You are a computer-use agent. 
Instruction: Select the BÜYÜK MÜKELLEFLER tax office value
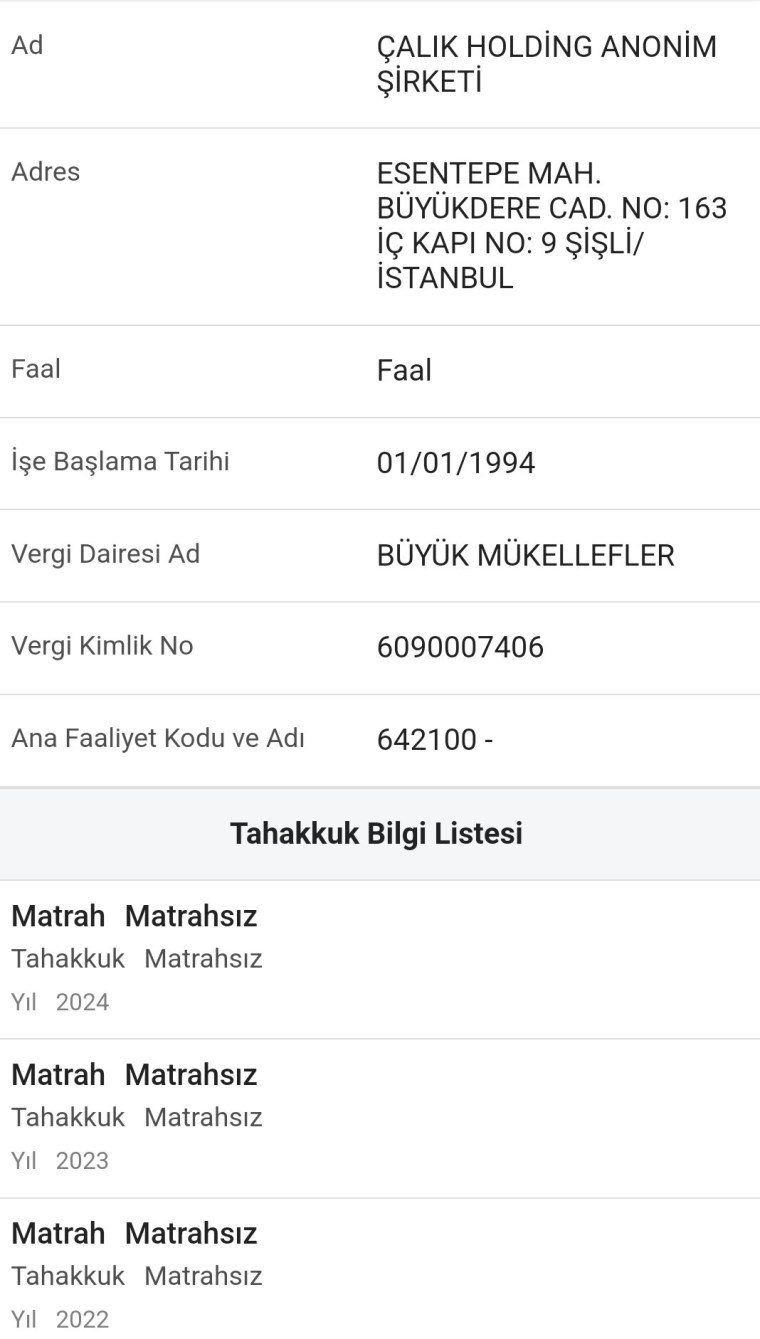point(525,555)
